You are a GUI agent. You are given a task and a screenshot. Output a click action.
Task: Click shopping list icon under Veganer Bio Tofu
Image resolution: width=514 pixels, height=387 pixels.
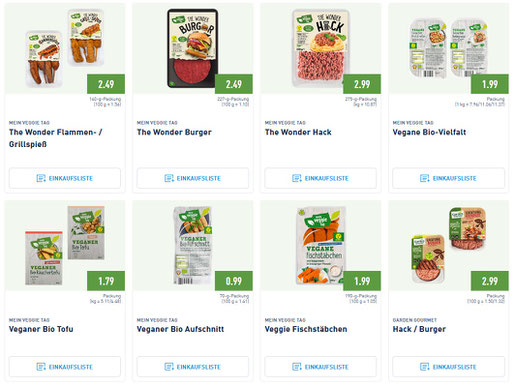click(x=41, y=367)
